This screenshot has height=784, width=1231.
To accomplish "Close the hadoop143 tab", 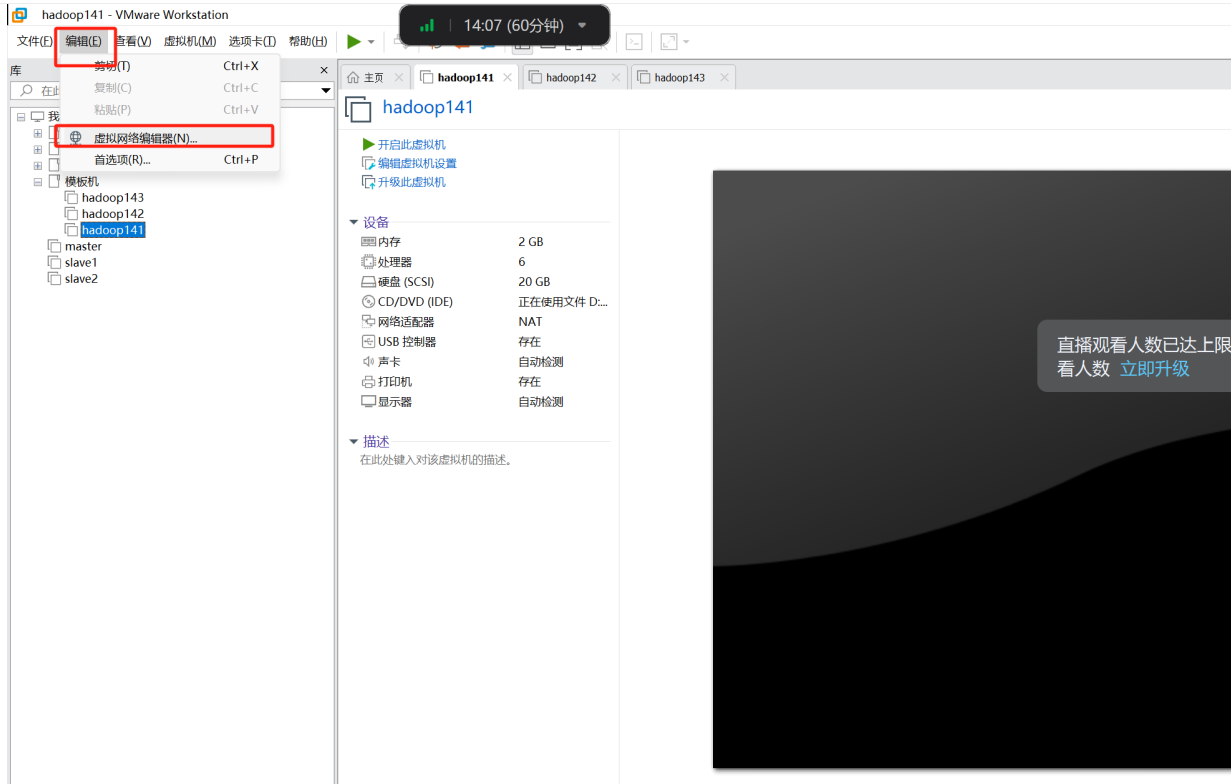I will (723, 77).
